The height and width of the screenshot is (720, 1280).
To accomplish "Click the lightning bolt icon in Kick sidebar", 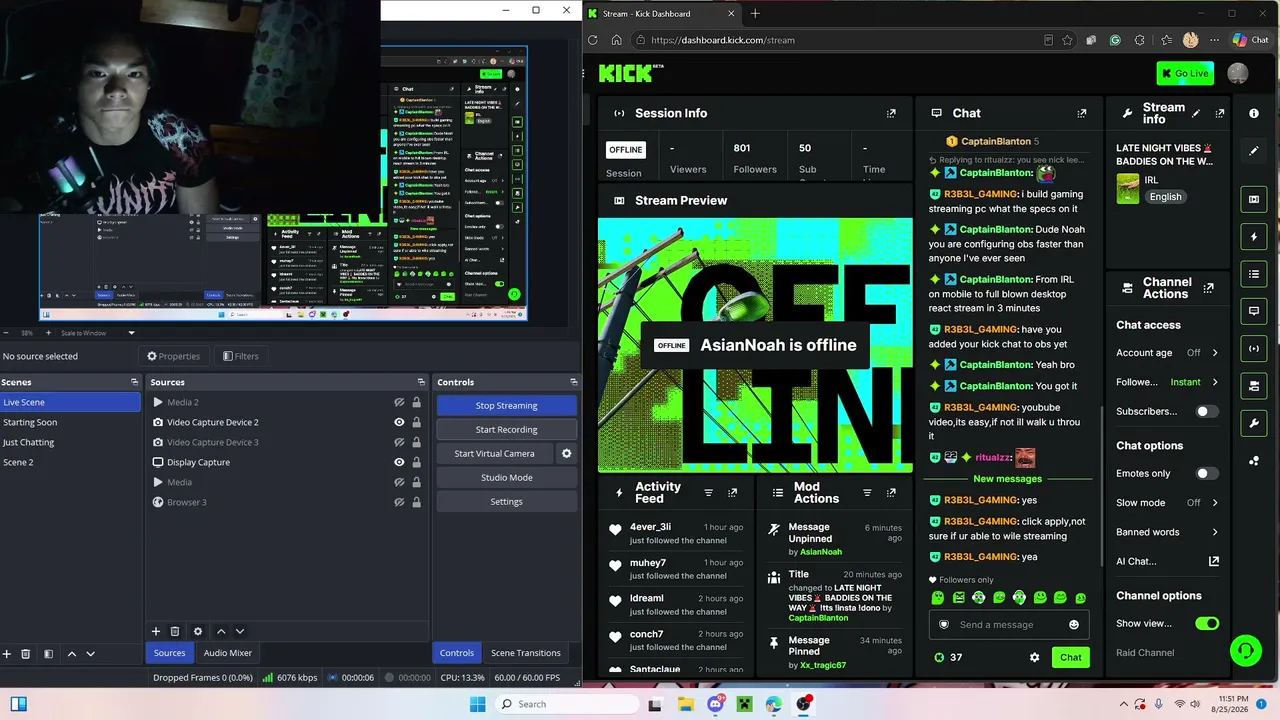I will 1254,237.
